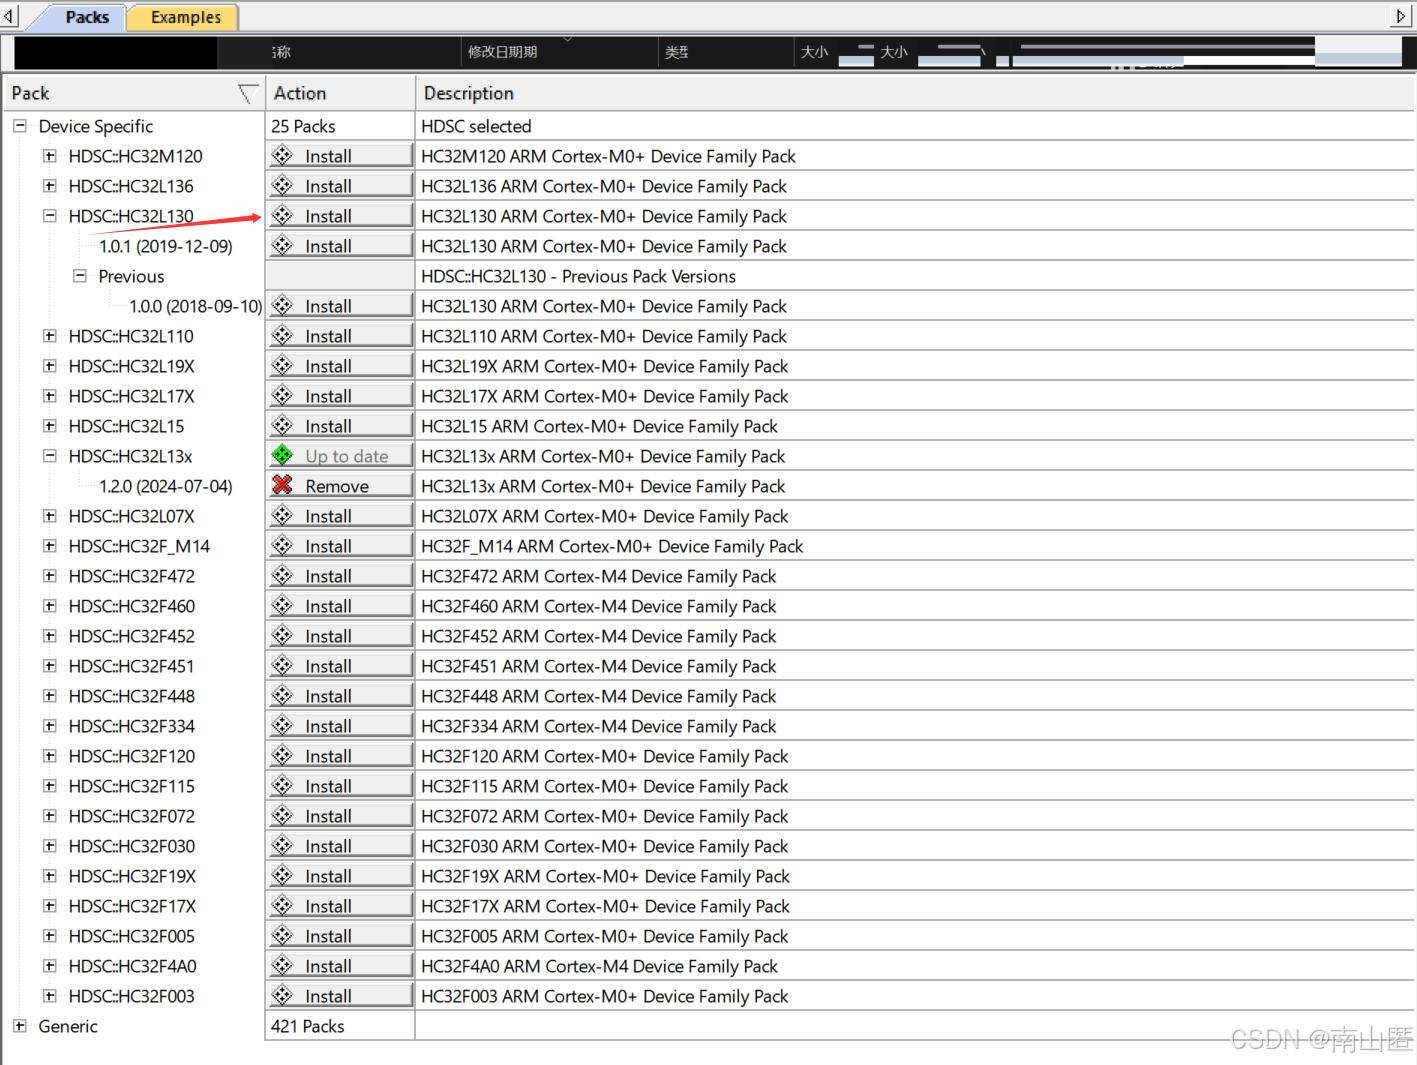Screen dimensions: 1417x1065
Task: Click the install icon for HDSC::HC32L07X
Action: (x=283, y=516)
